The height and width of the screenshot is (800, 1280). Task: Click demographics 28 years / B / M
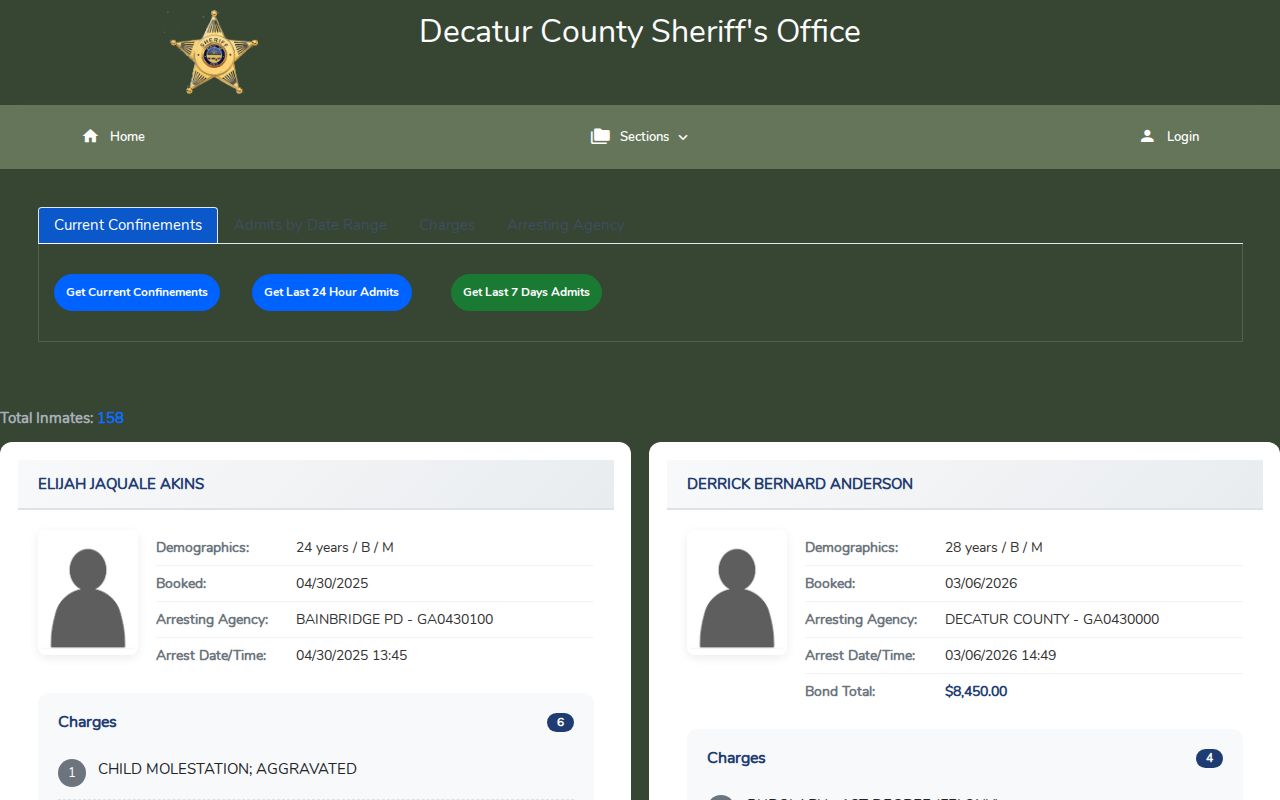point(994,547)
